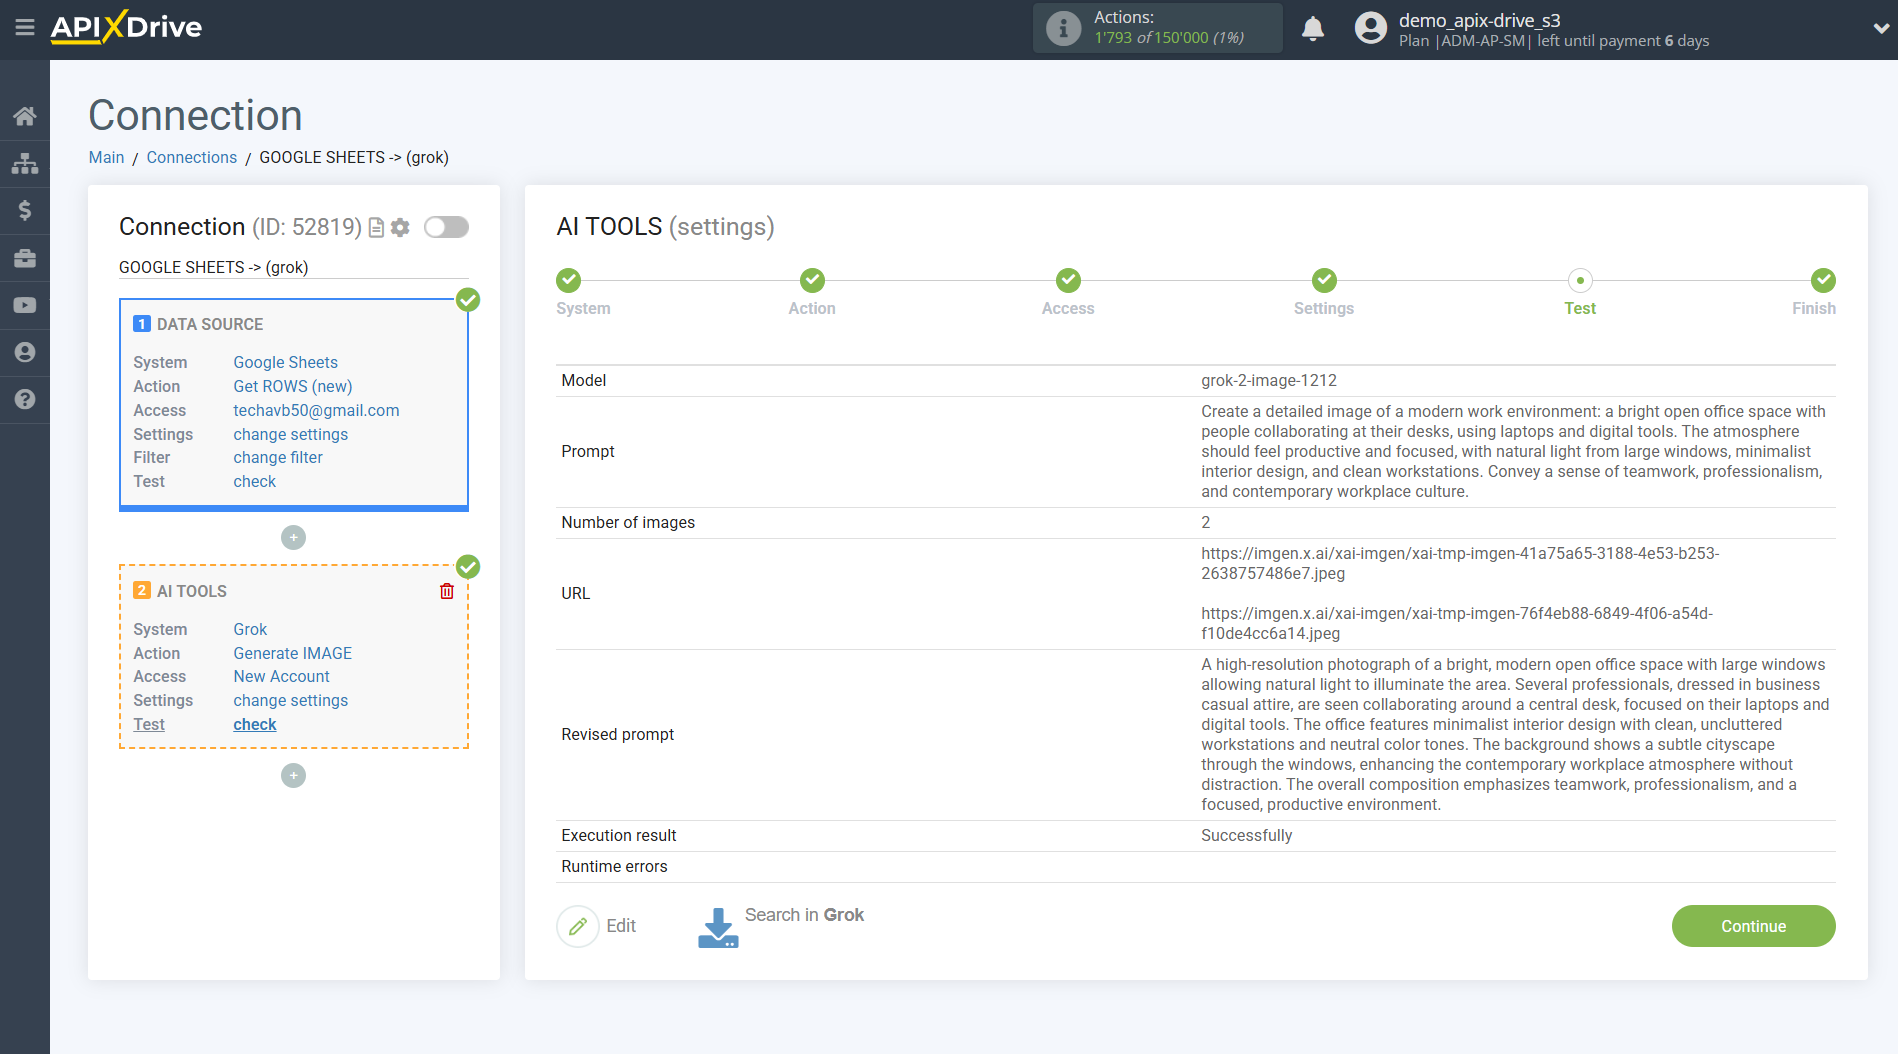The image size is (1898, 1054).
Task: Click the Edit button
Action: [x=598, y=926]
